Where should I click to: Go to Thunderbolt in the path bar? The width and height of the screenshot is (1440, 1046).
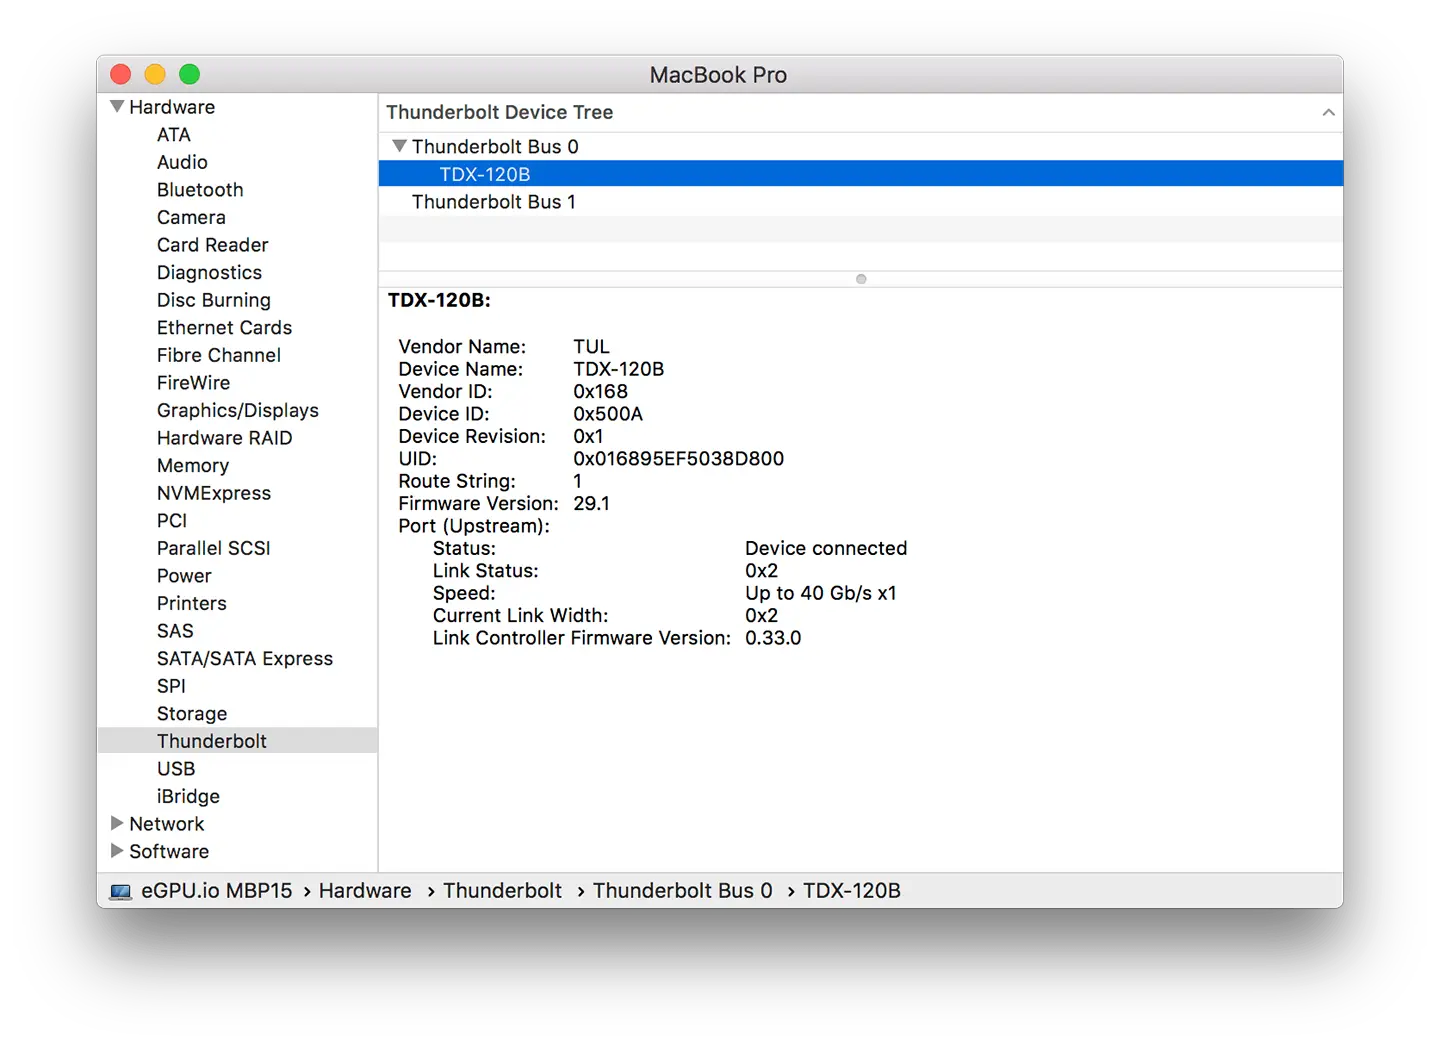[x=502, y=891]
